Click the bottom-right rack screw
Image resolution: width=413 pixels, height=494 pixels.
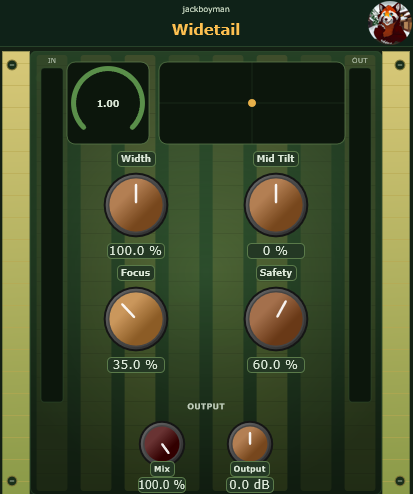(x=400, y=481)
